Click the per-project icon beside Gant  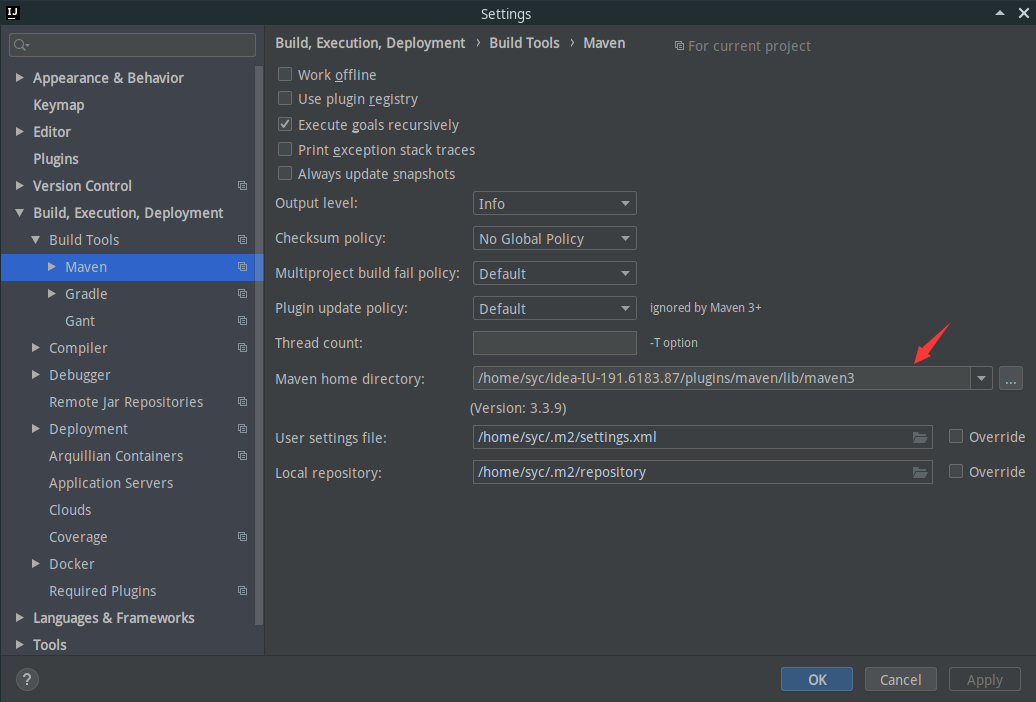242,321
